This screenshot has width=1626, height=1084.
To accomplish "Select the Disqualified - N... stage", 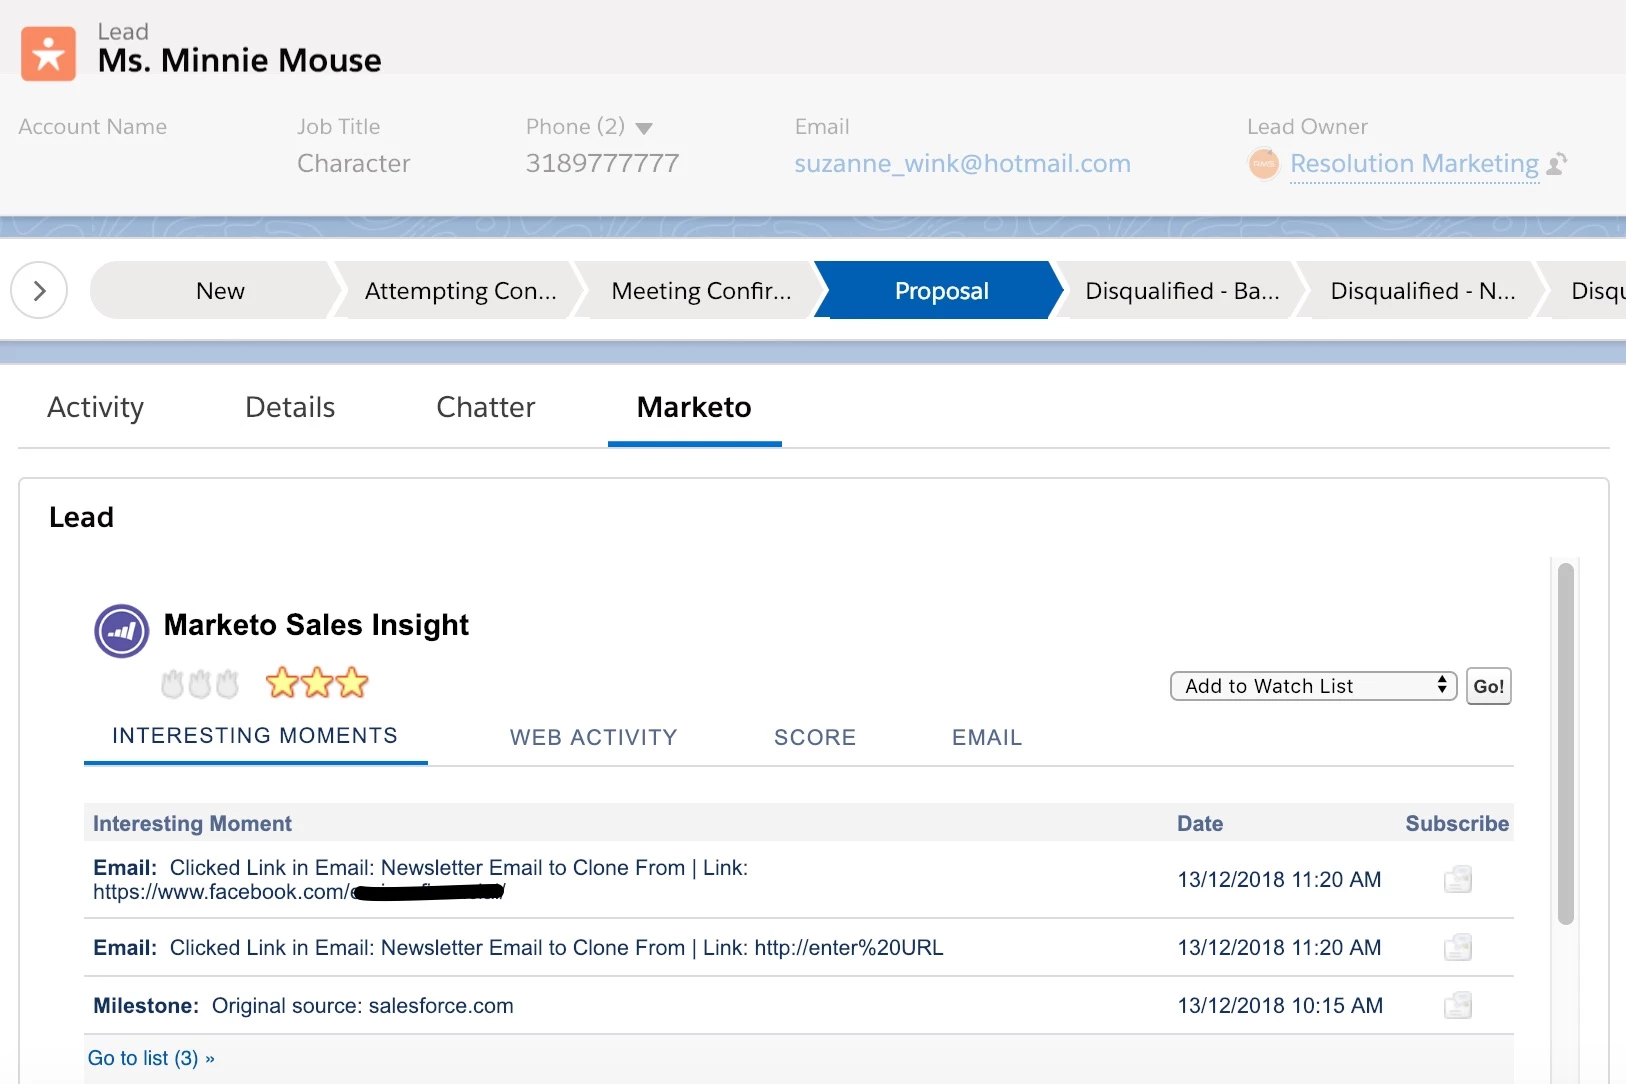I will click(x=1422, y=291).
